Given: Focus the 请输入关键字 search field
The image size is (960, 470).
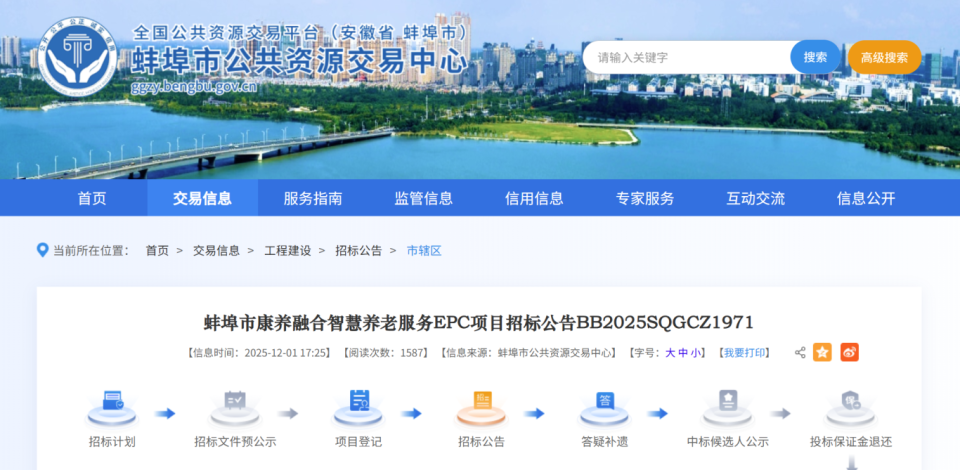Looking at the screenshot, I should coord(687,58).
